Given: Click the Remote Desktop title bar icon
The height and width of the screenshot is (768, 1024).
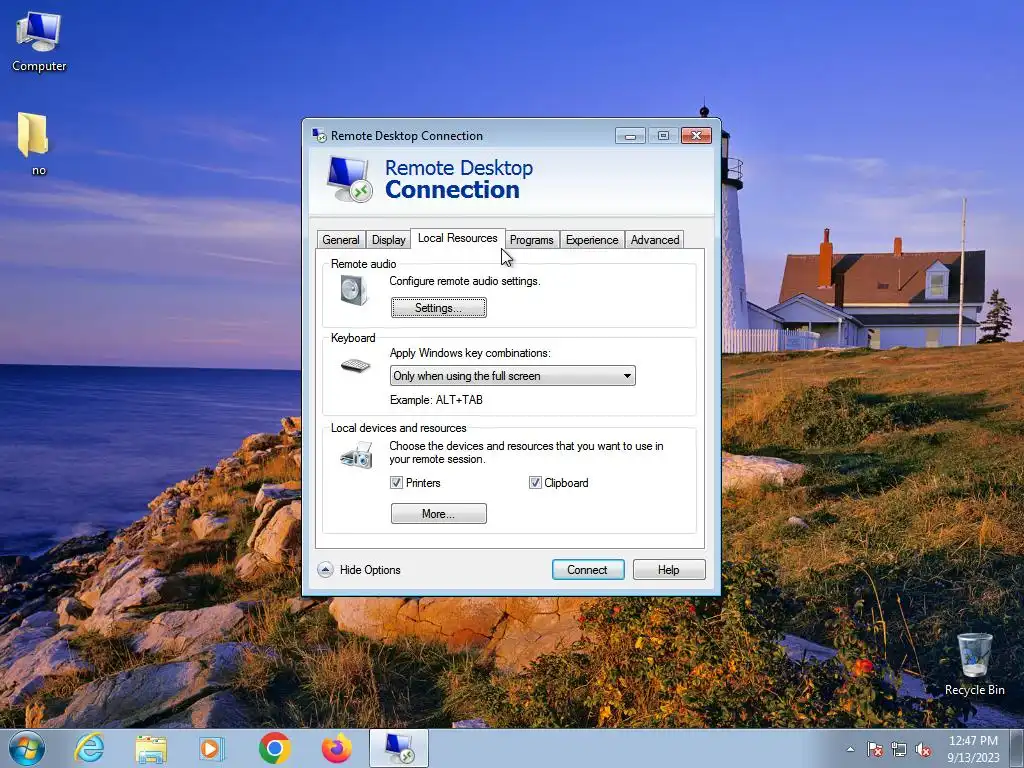Looking at the screenshot, I should (x=319, y=135).
